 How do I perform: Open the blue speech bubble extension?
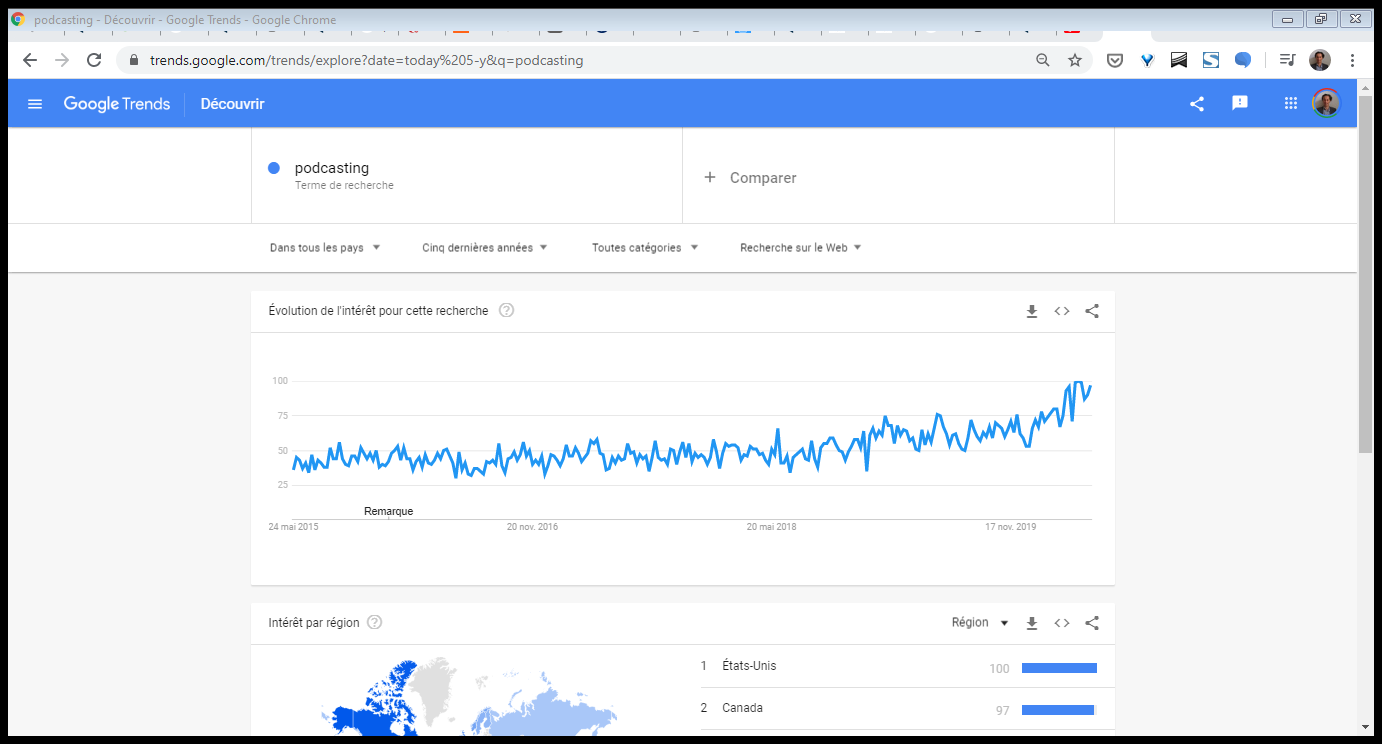click(x=1243, y=60)
